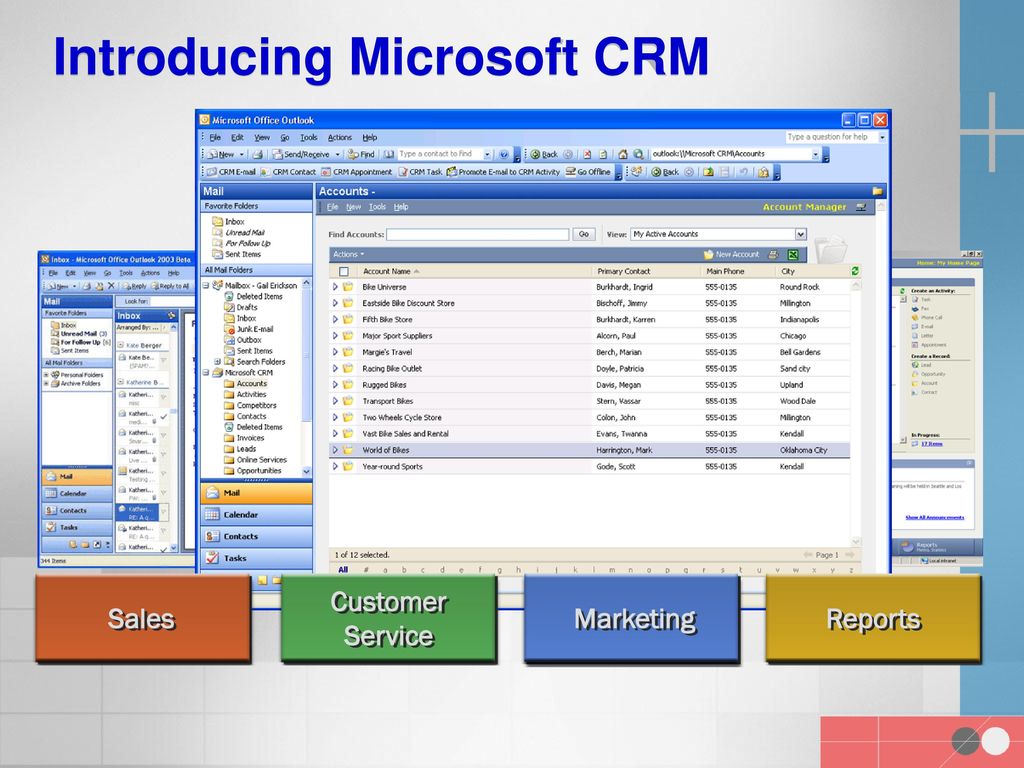This screenshot has width=1024, height=768.
Task: Open the web address bar dropdown arrow
Action: pyautogui.click(x=815, y=154)
